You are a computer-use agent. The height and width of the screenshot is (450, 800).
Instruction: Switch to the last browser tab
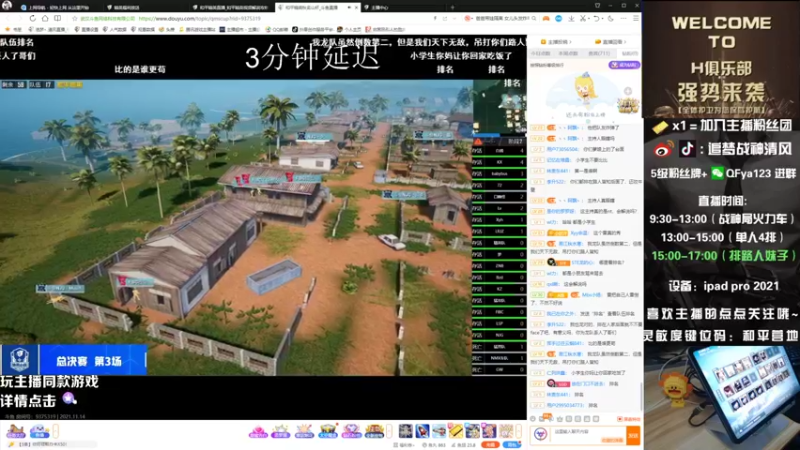tap(403, 7)
